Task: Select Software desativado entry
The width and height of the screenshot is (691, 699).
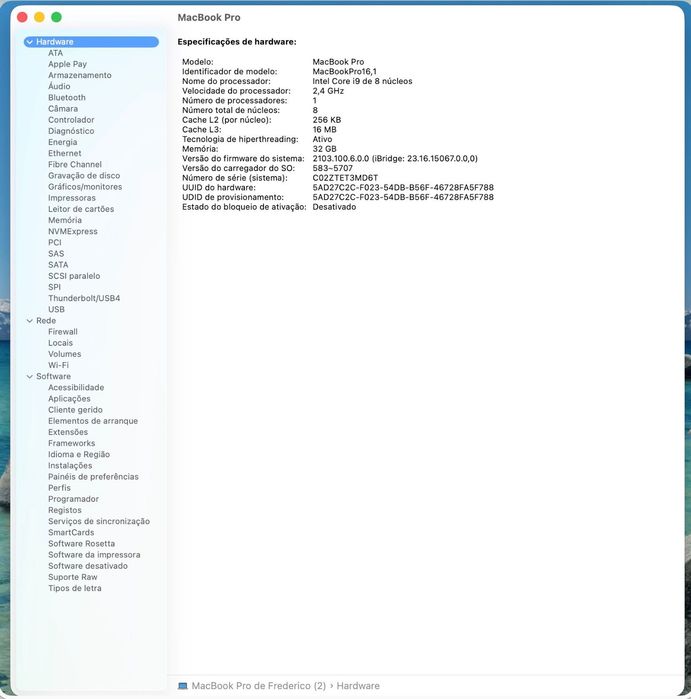Action: tap(88, 566)
